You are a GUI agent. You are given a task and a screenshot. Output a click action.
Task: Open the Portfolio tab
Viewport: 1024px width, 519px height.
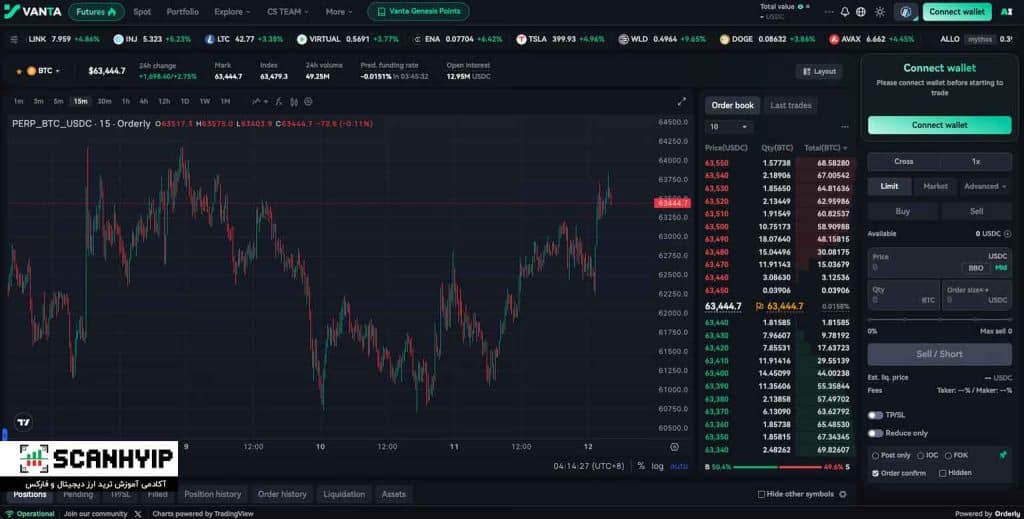click(x=182, y=12)
